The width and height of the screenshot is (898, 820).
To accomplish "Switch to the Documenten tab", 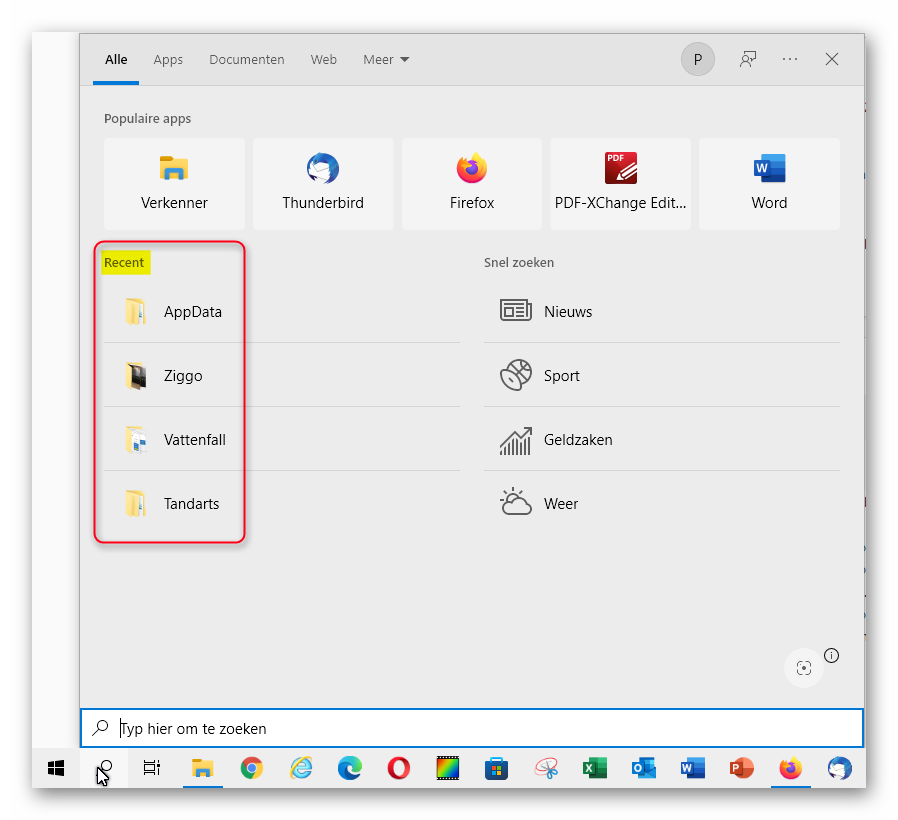I will click(x=246, y=59).
